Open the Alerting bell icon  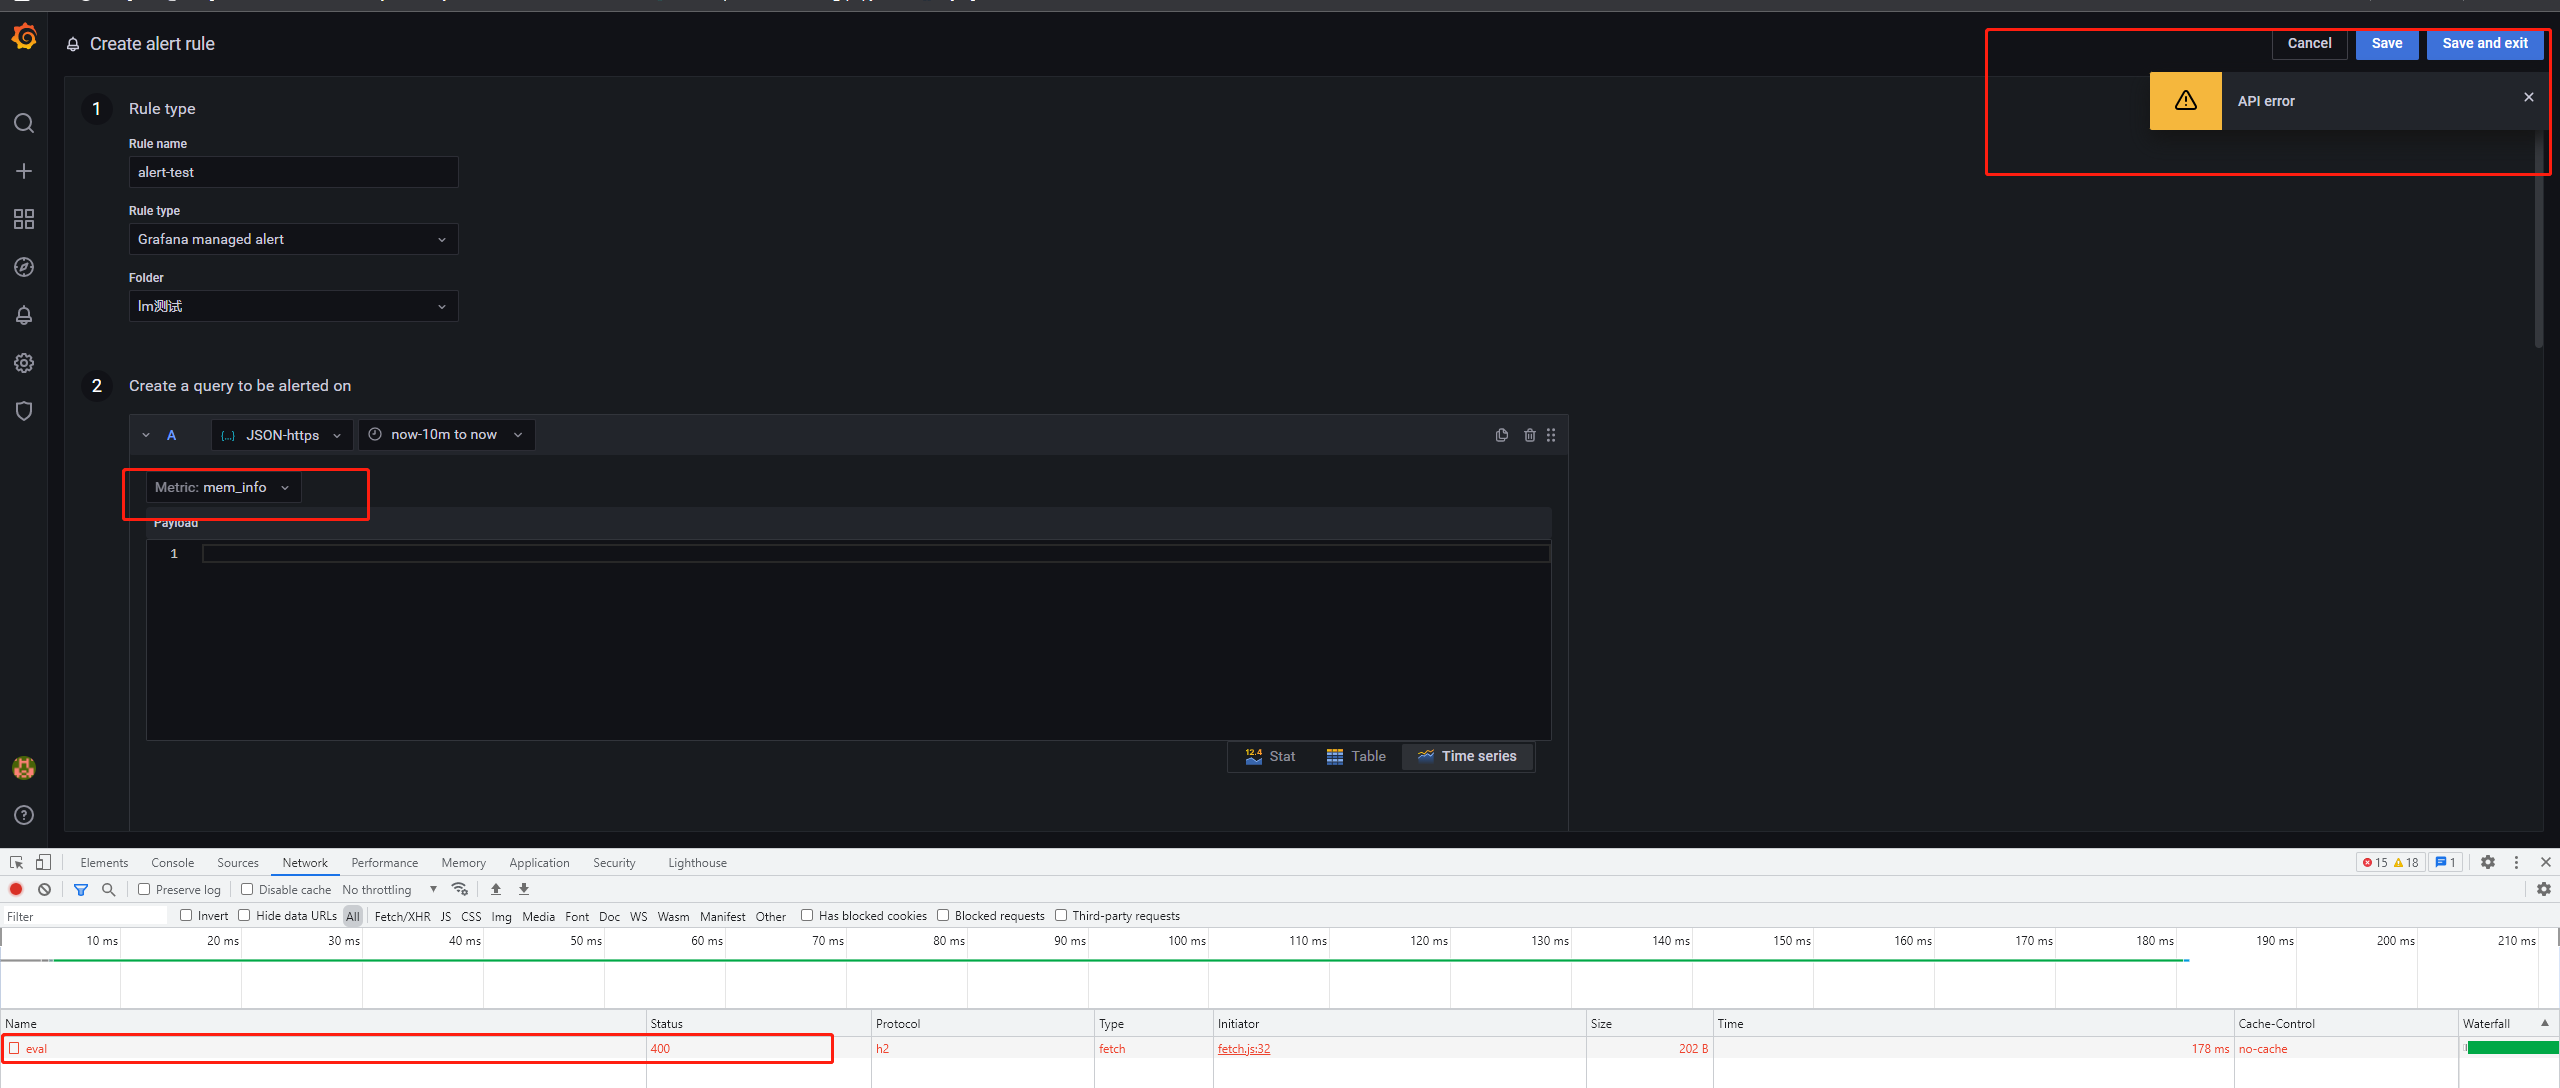click(x=23, y=315)
